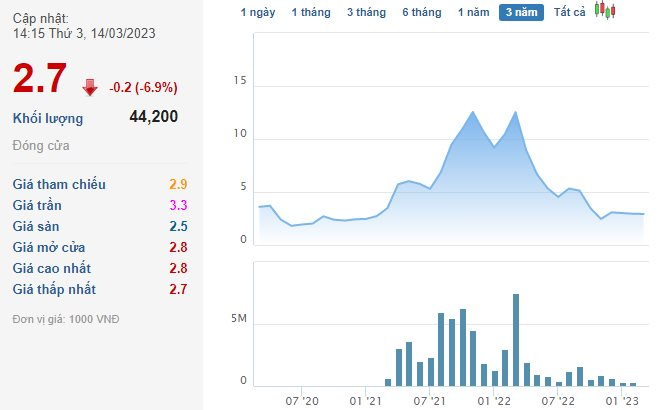The width and height of the screenshot is (660, 410).
Task: Click the Giá sàn value 2.5
Action: (179, 226)
